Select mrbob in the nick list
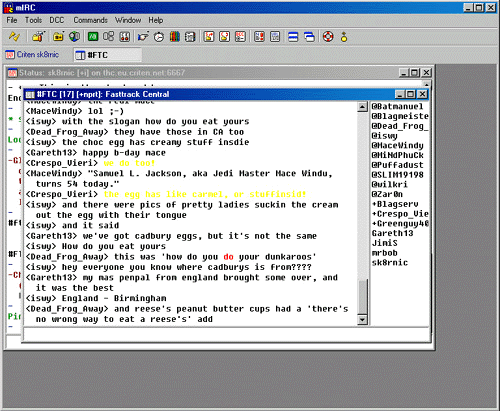 pos(385,253)
